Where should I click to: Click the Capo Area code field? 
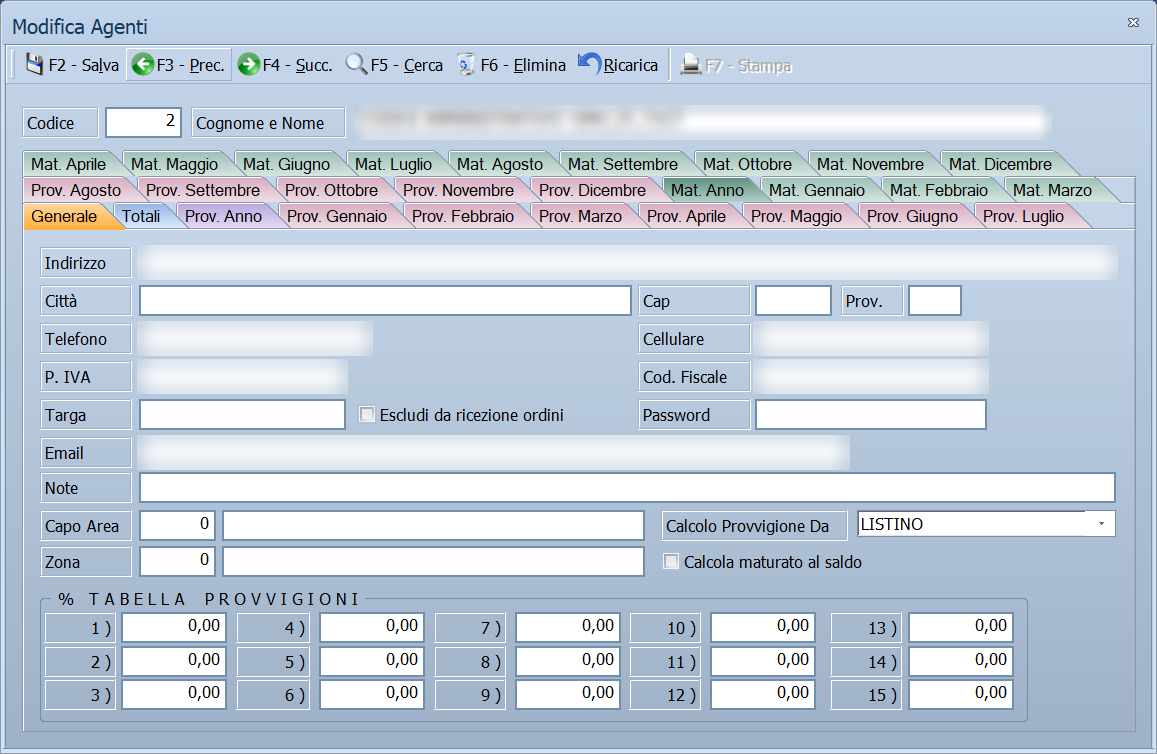tap(177, 525)
